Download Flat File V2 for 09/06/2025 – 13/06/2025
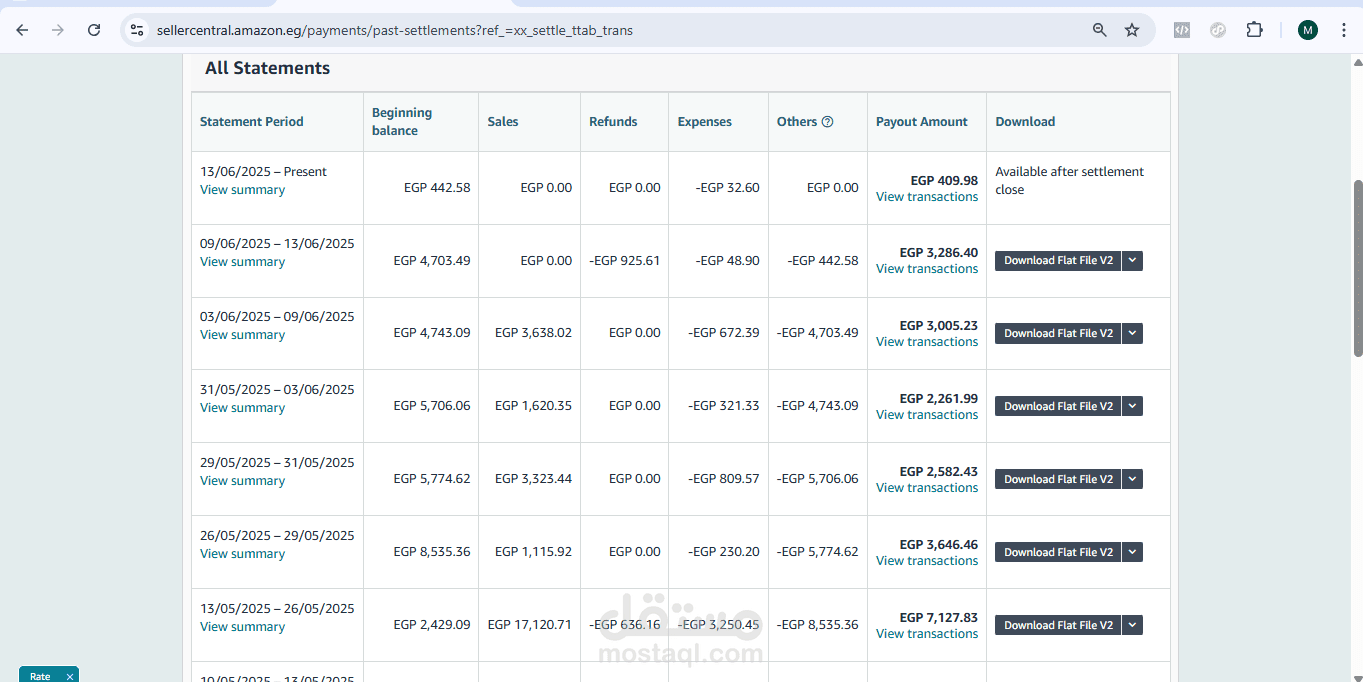 coord(1058,261)
